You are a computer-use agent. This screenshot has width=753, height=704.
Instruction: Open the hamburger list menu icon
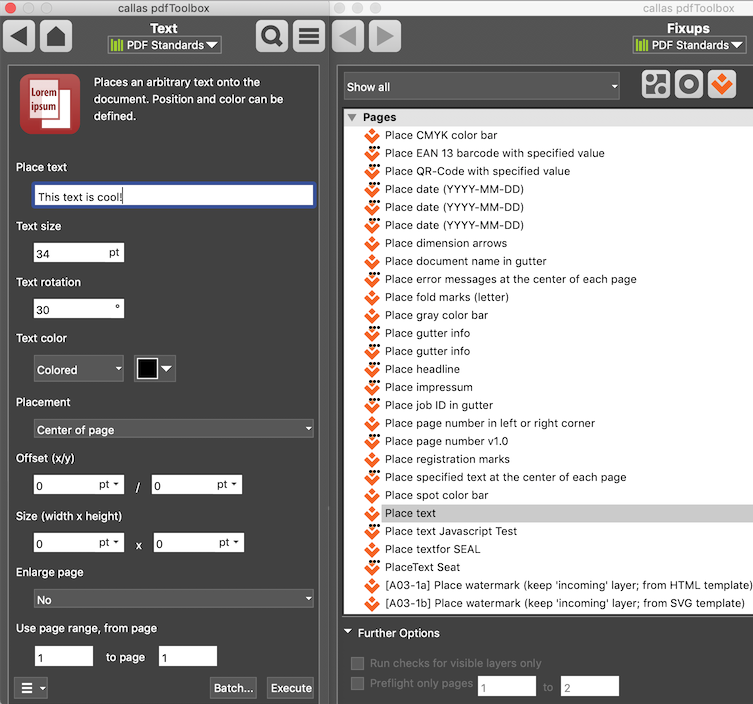(309, 36)
